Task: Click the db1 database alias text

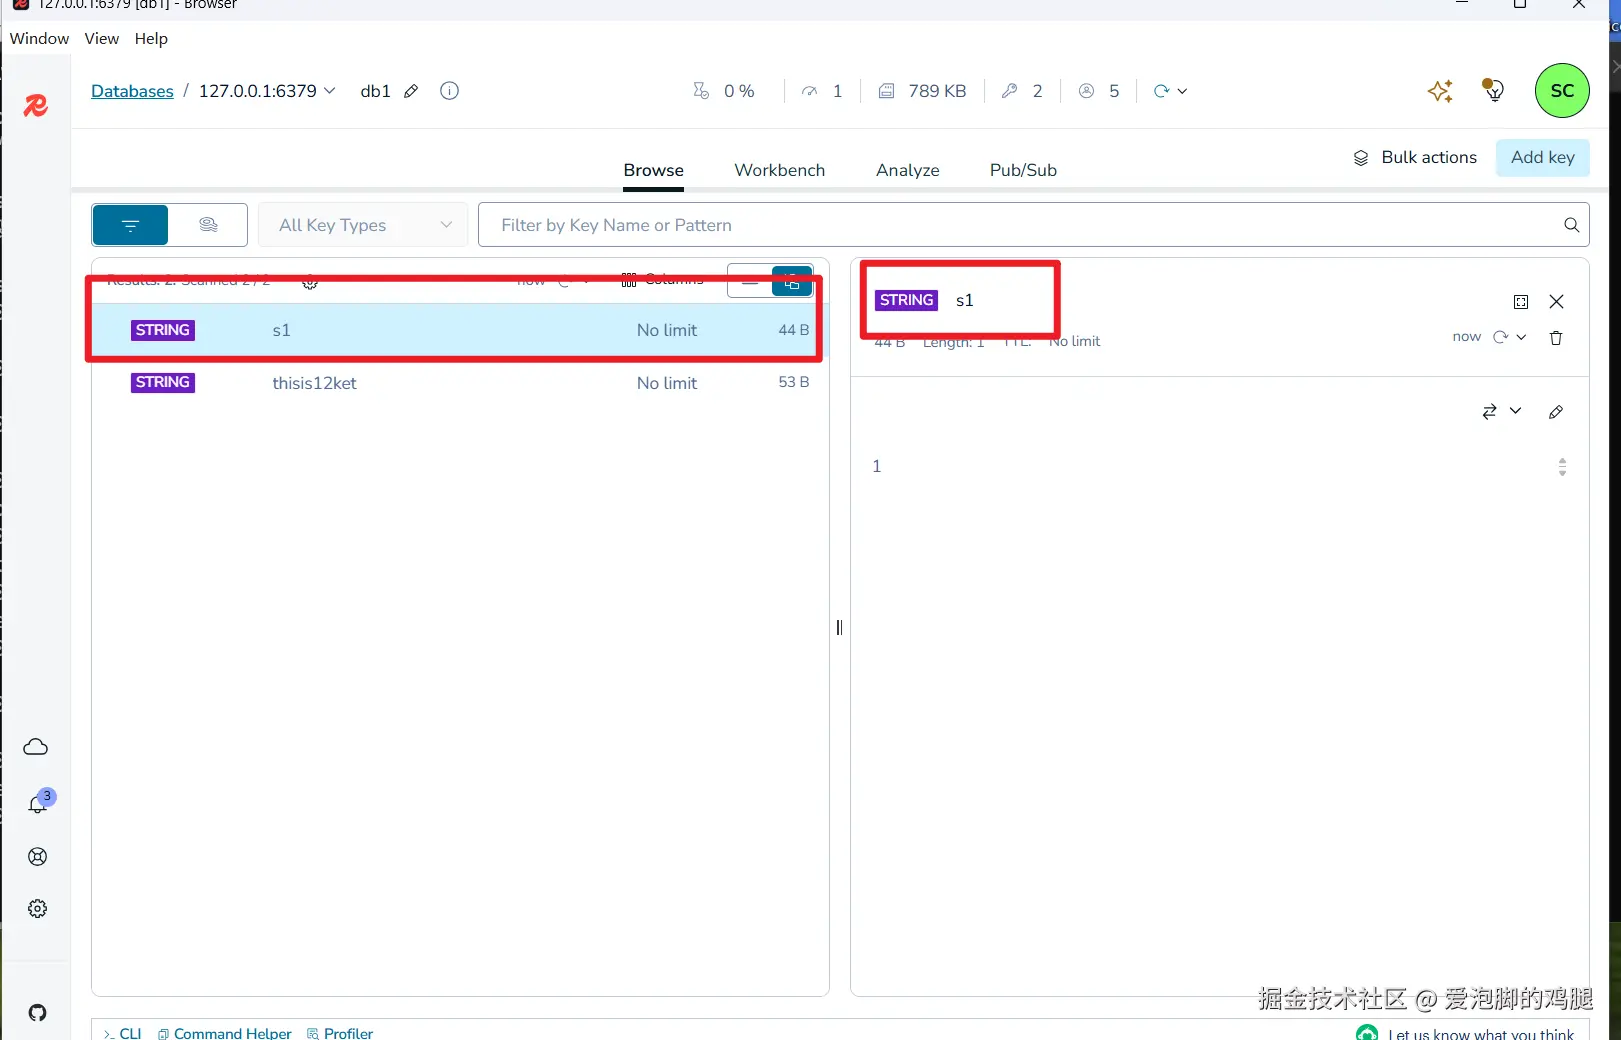Action: 375,91
